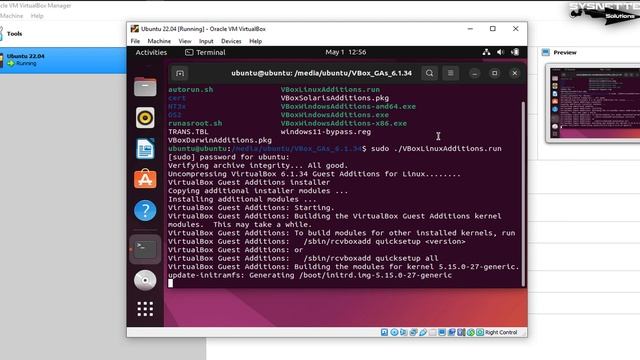
Task: Click the Preview thumbnail in VirtualBox Manager
Action: click(594, 103)
